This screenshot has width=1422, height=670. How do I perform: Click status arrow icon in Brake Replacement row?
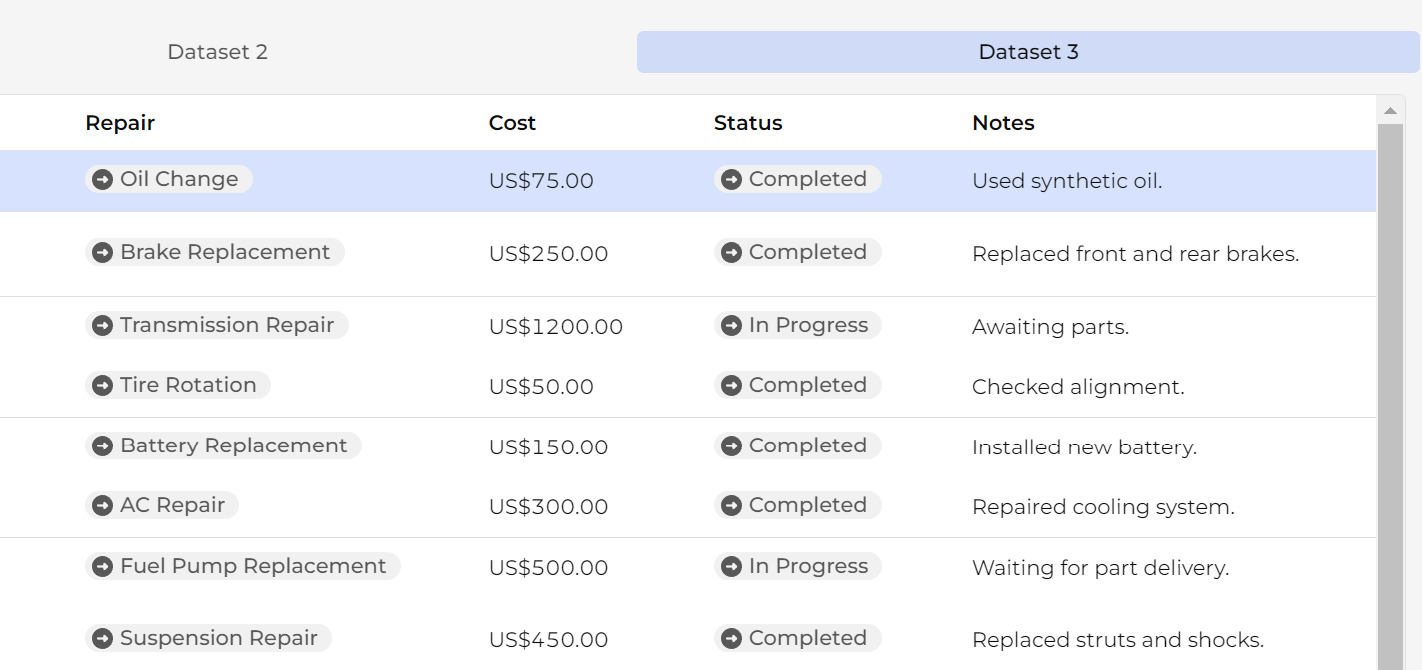pos(731,252)
